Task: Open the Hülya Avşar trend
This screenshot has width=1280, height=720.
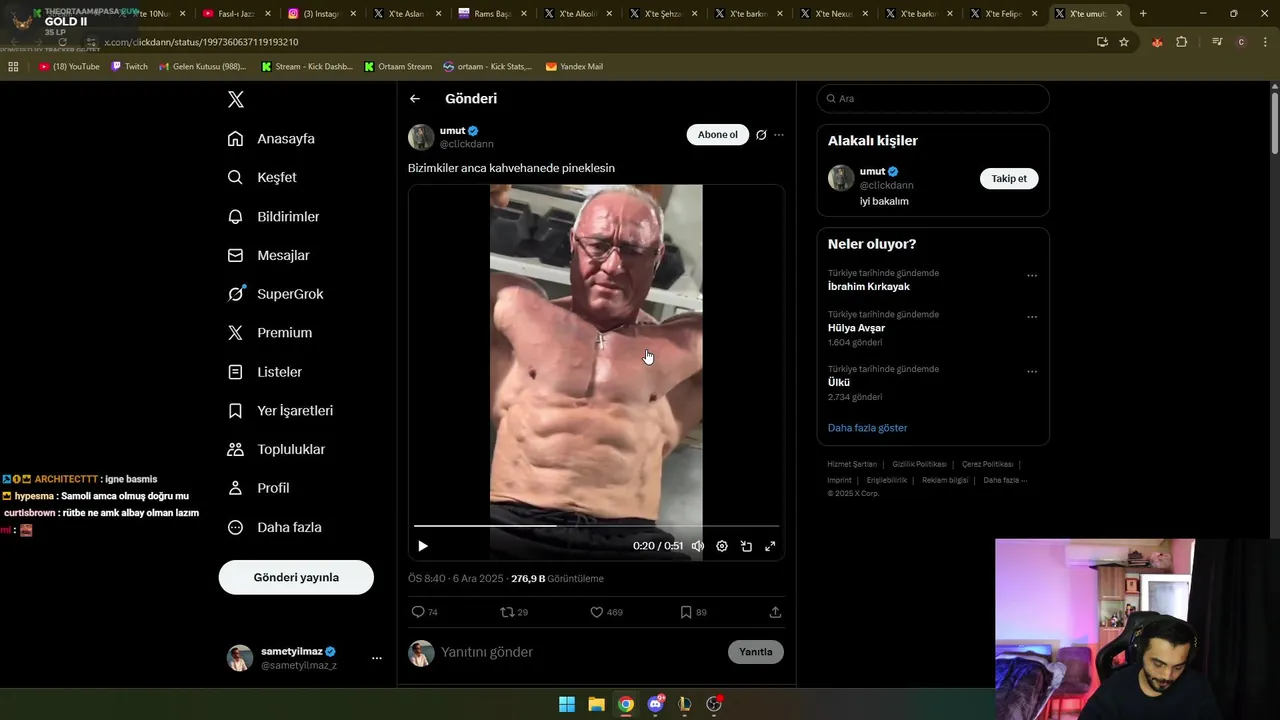Action: 856,328
